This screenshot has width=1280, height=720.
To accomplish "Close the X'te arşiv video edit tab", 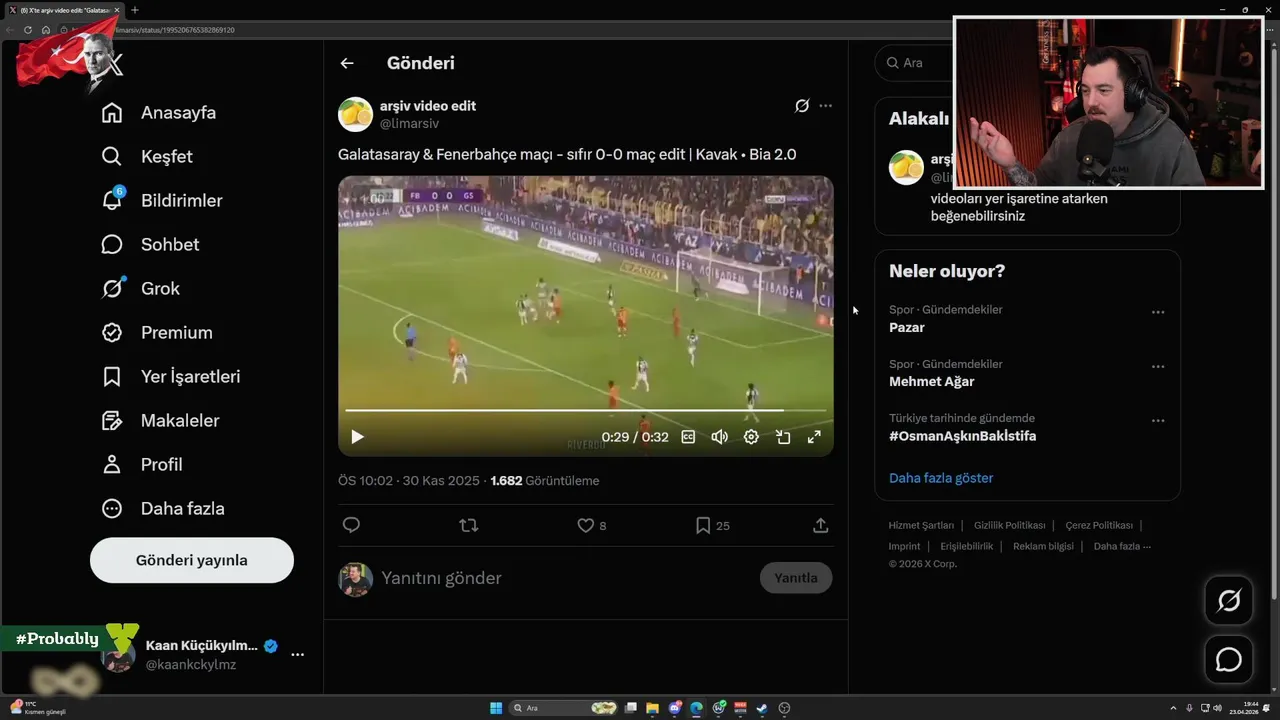I will point(117,10).
